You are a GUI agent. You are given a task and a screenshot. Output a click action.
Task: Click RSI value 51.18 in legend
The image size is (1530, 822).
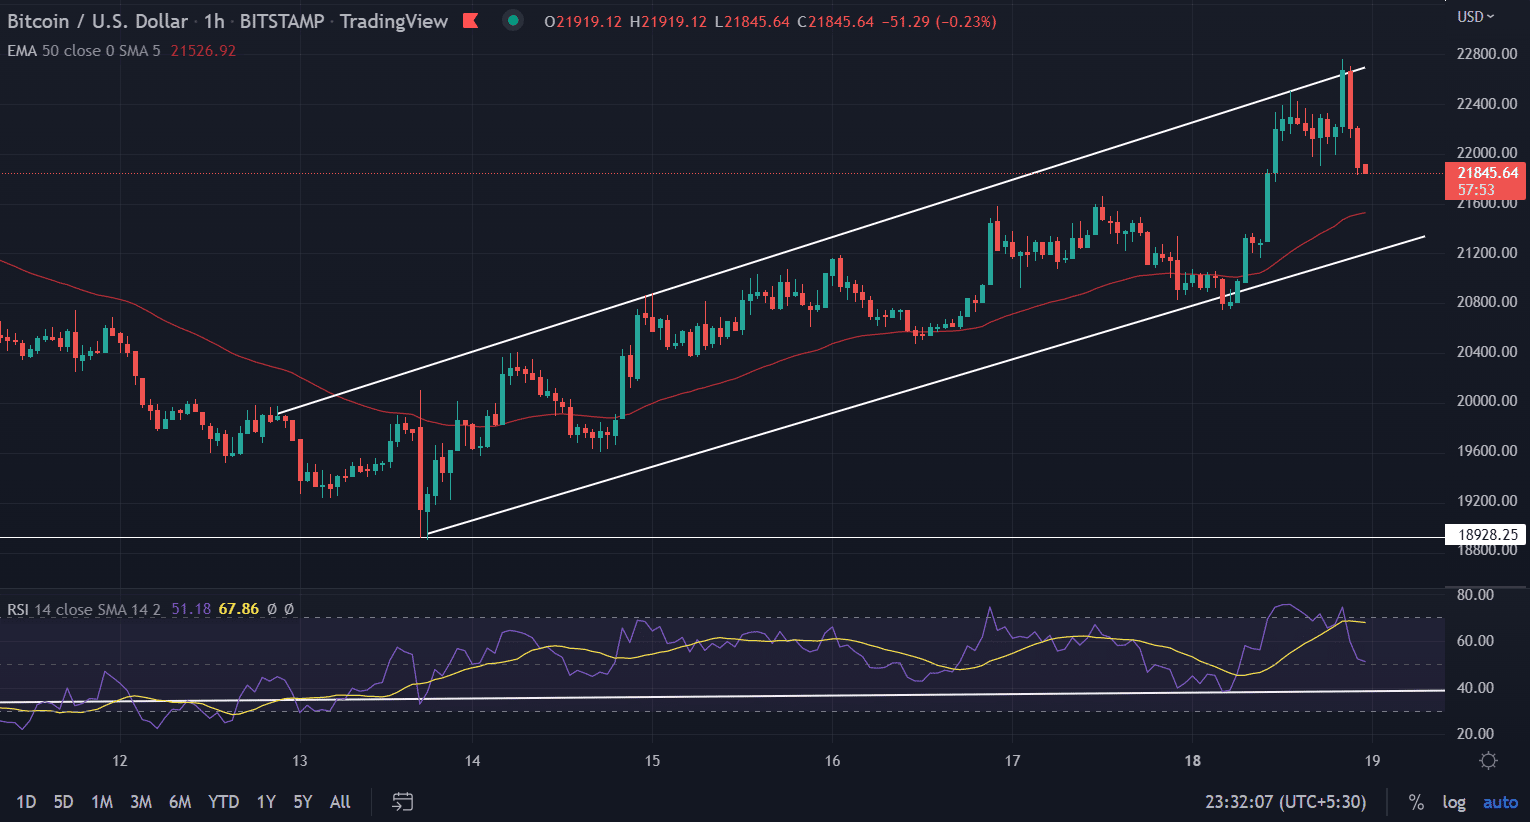pos(191,609)
